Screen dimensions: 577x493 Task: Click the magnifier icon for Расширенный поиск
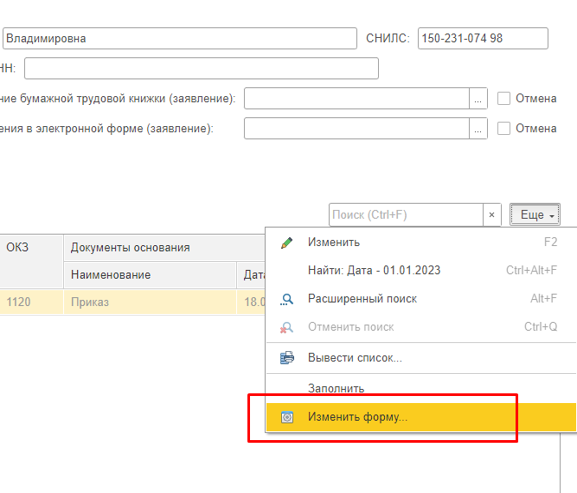[x=287, y=299]
